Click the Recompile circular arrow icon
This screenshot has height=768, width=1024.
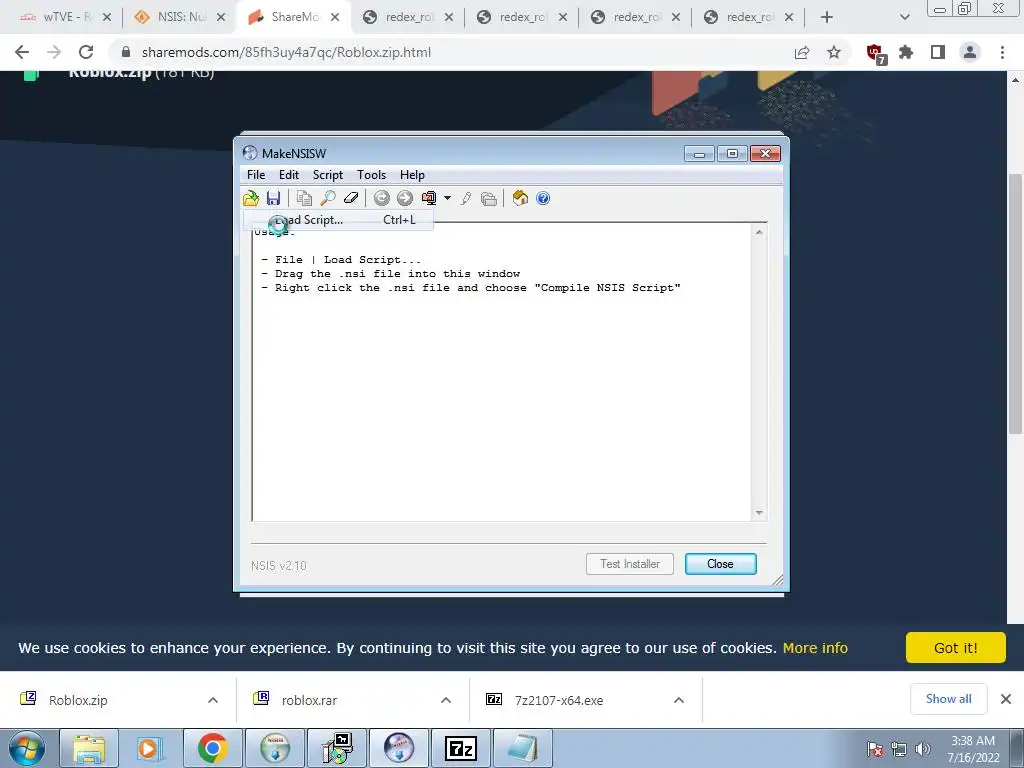(x=381, y=198)
